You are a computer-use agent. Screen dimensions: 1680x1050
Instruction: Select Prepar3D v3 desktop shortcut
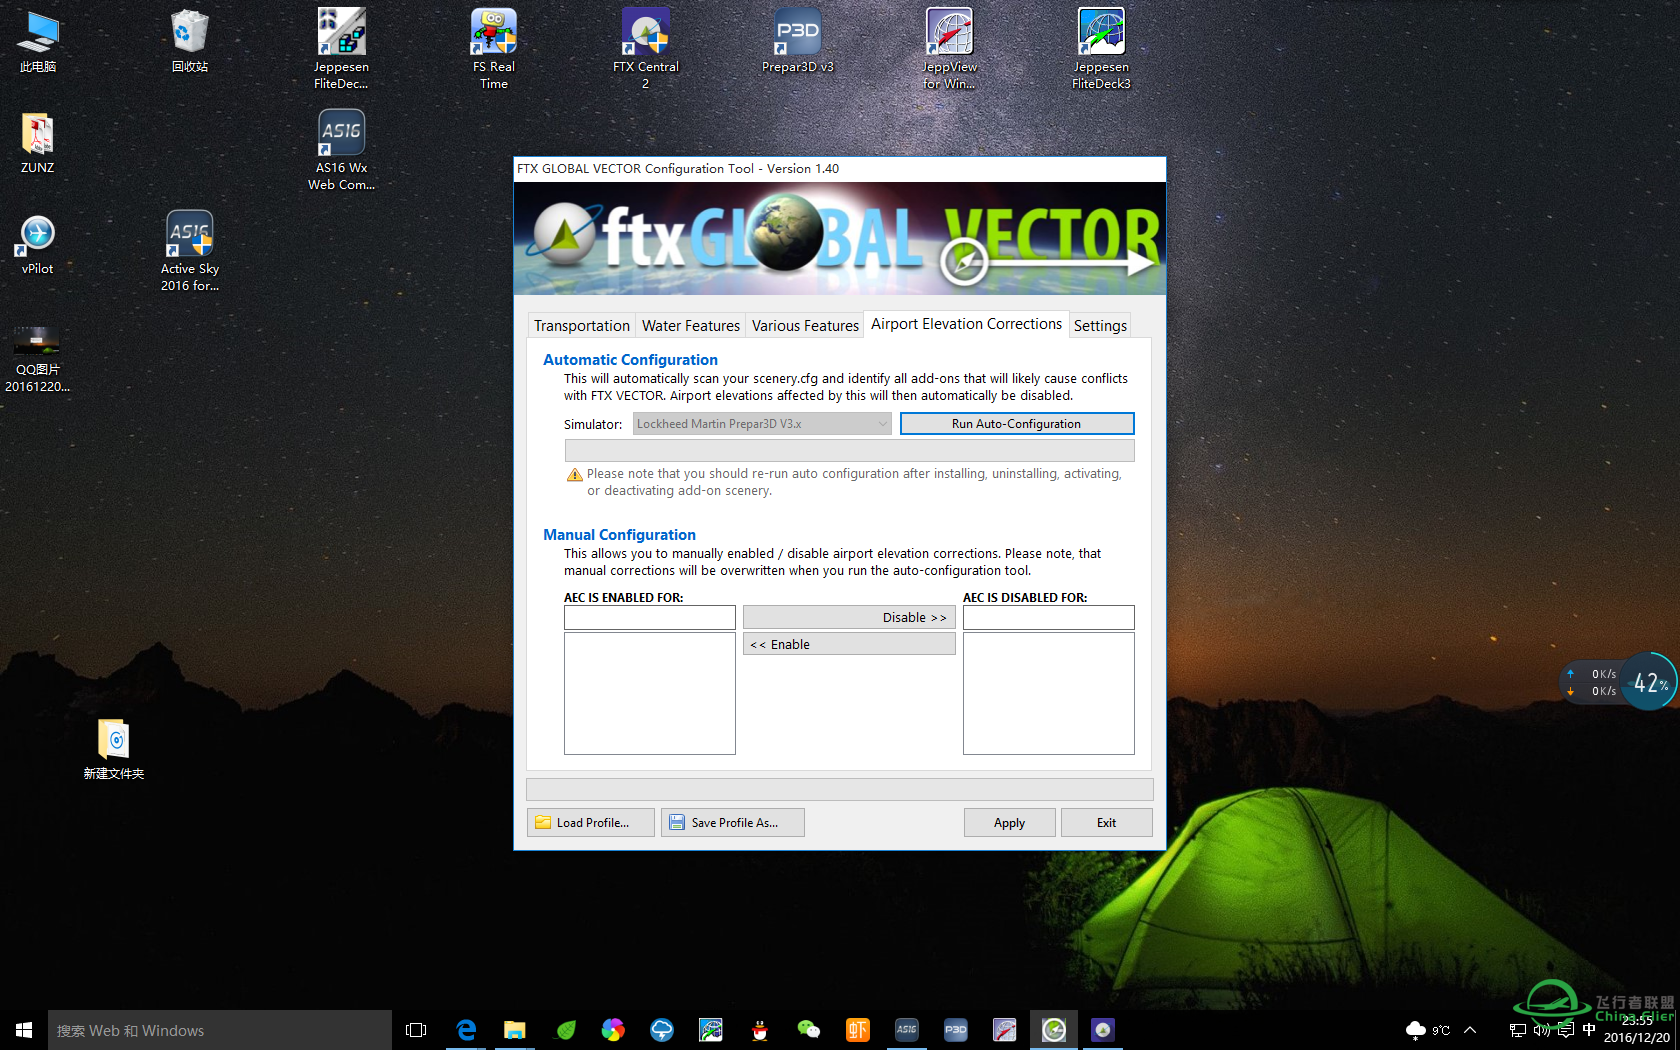(x=798, y=42)
